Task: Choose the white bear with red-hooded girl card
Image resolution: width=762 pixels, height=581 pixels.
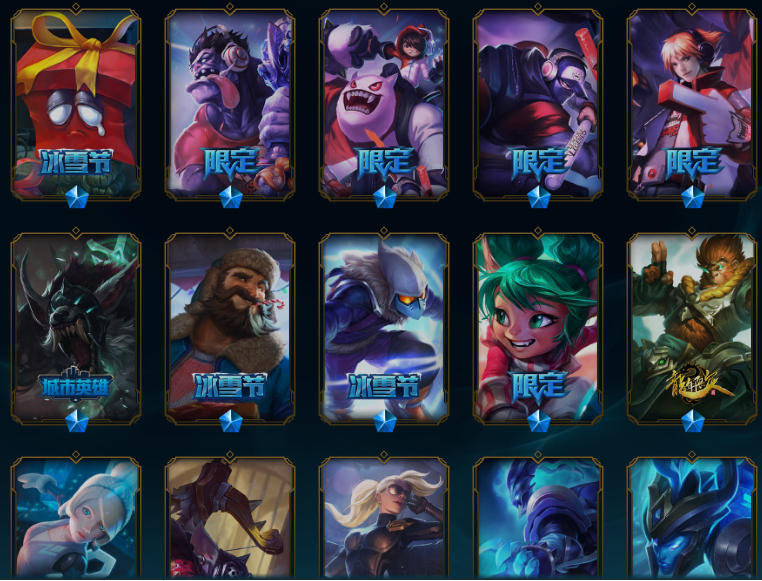Action: click(x=384, y=103)
